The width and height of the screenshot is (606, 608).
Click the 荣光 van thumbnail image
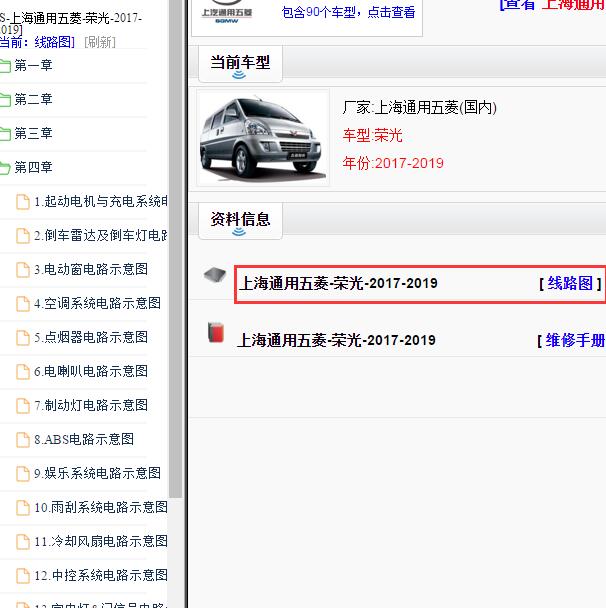(x=263, y=138)
